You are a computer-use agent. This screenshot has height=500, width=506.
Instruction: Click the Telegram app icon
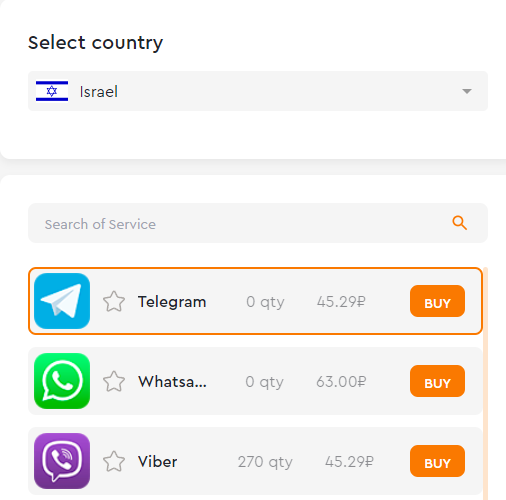[x=62, y=301]
